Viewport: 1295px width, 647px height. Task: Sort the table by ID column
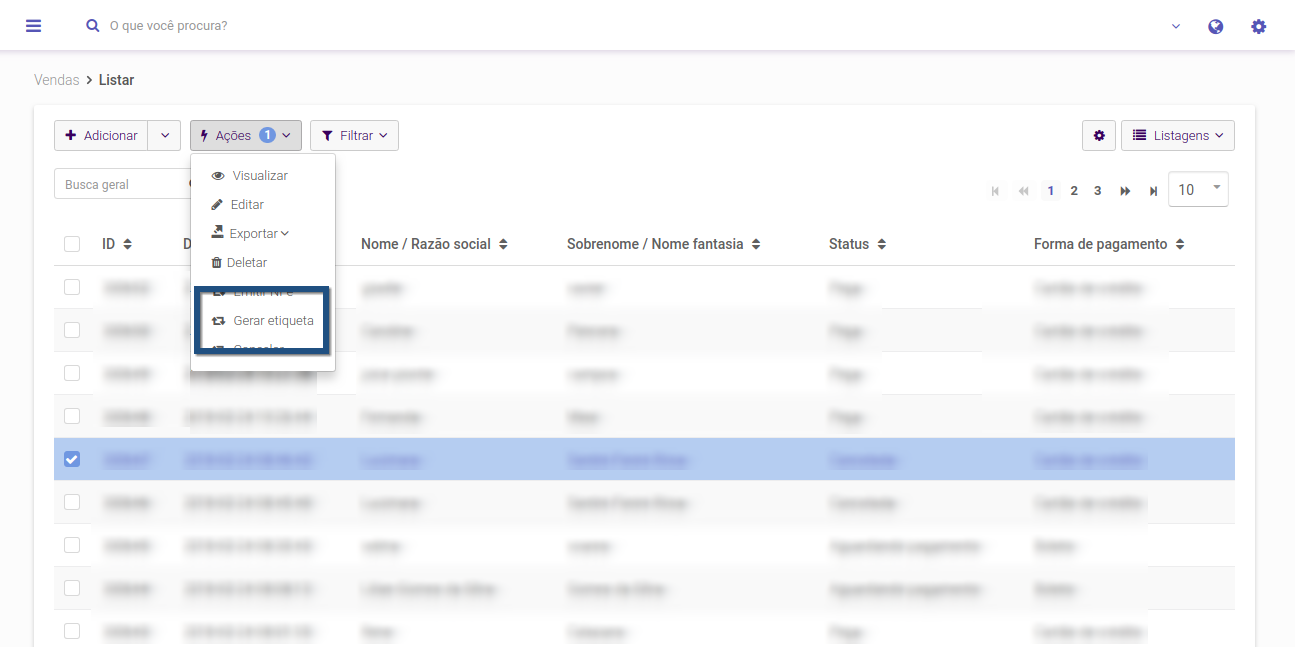tap(117, 244)
